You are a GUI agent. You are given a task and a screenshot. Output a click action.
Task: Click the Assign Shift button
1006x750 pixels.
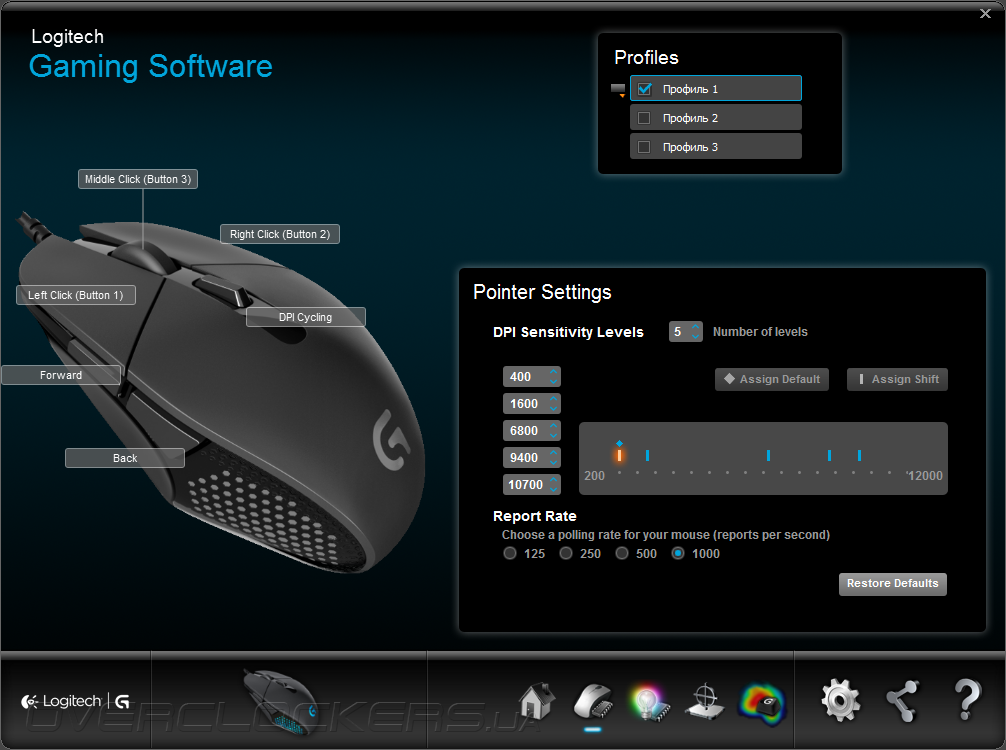click(897, 379)
